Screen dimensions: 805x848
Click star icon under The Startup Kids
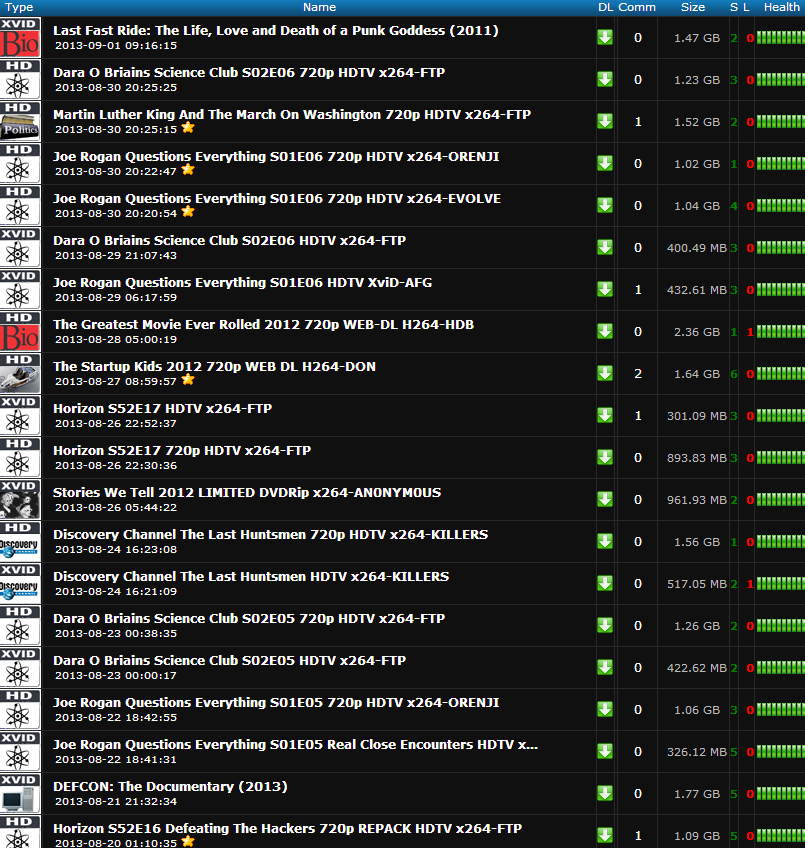click(188, 380)
